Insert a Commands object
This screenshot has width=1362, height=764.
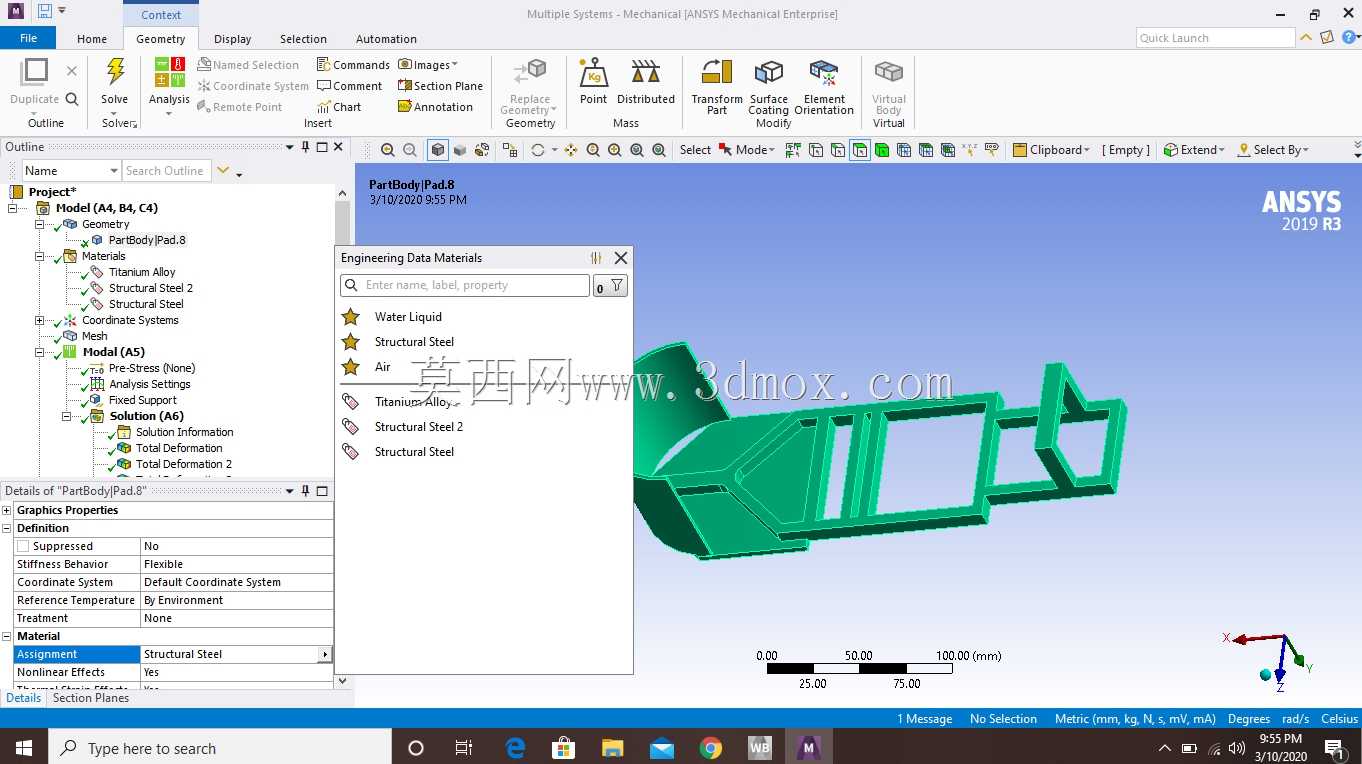click(x=353, y=65)
